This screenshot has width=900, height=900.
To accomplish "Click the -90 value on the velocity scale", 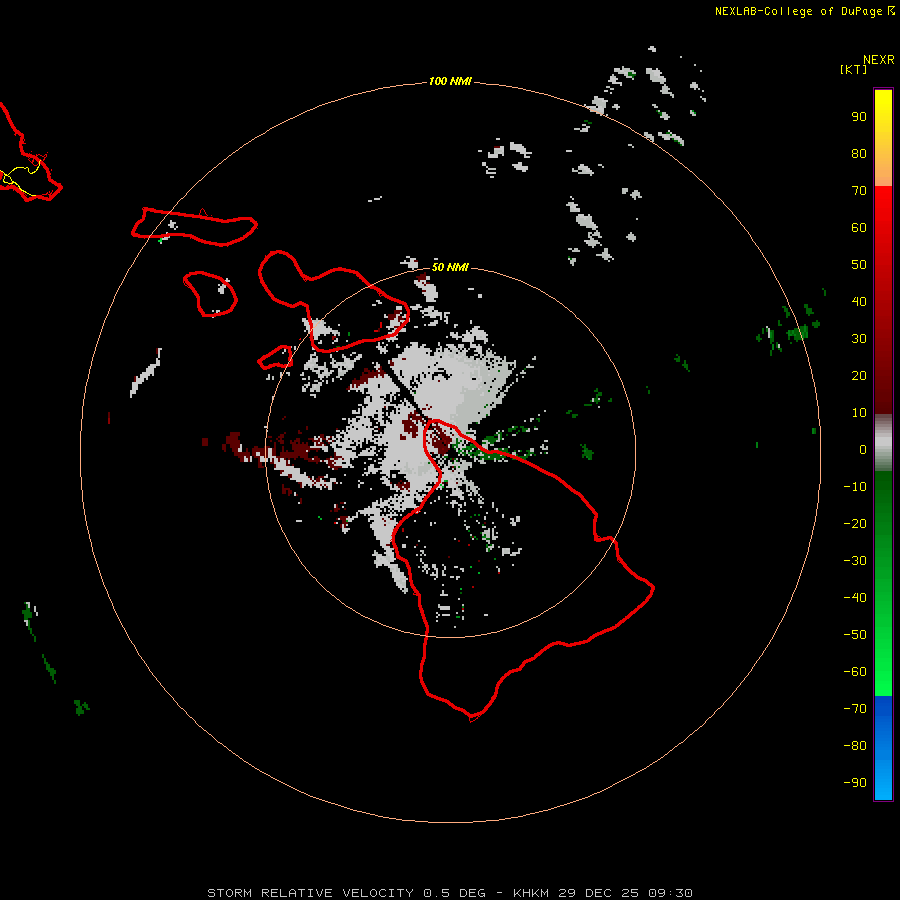I will (855, 783).
